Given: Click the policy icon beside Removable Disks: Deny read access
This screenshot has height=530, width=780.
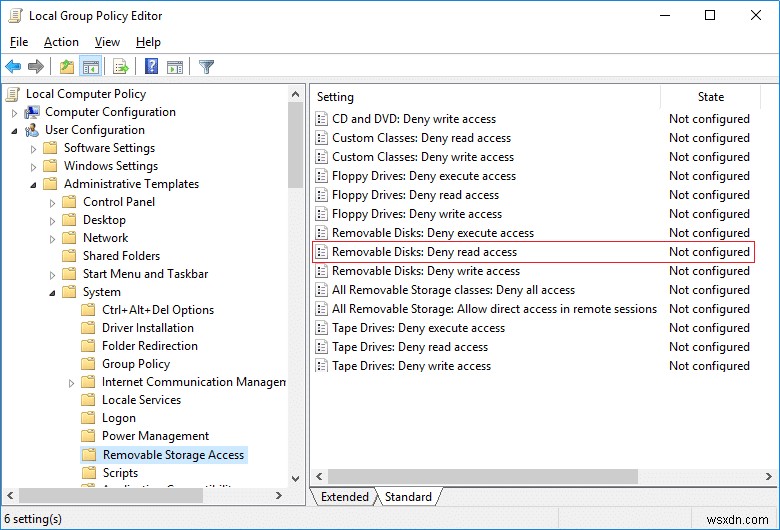Looking at the screenshot, I should tap(321, 251).
